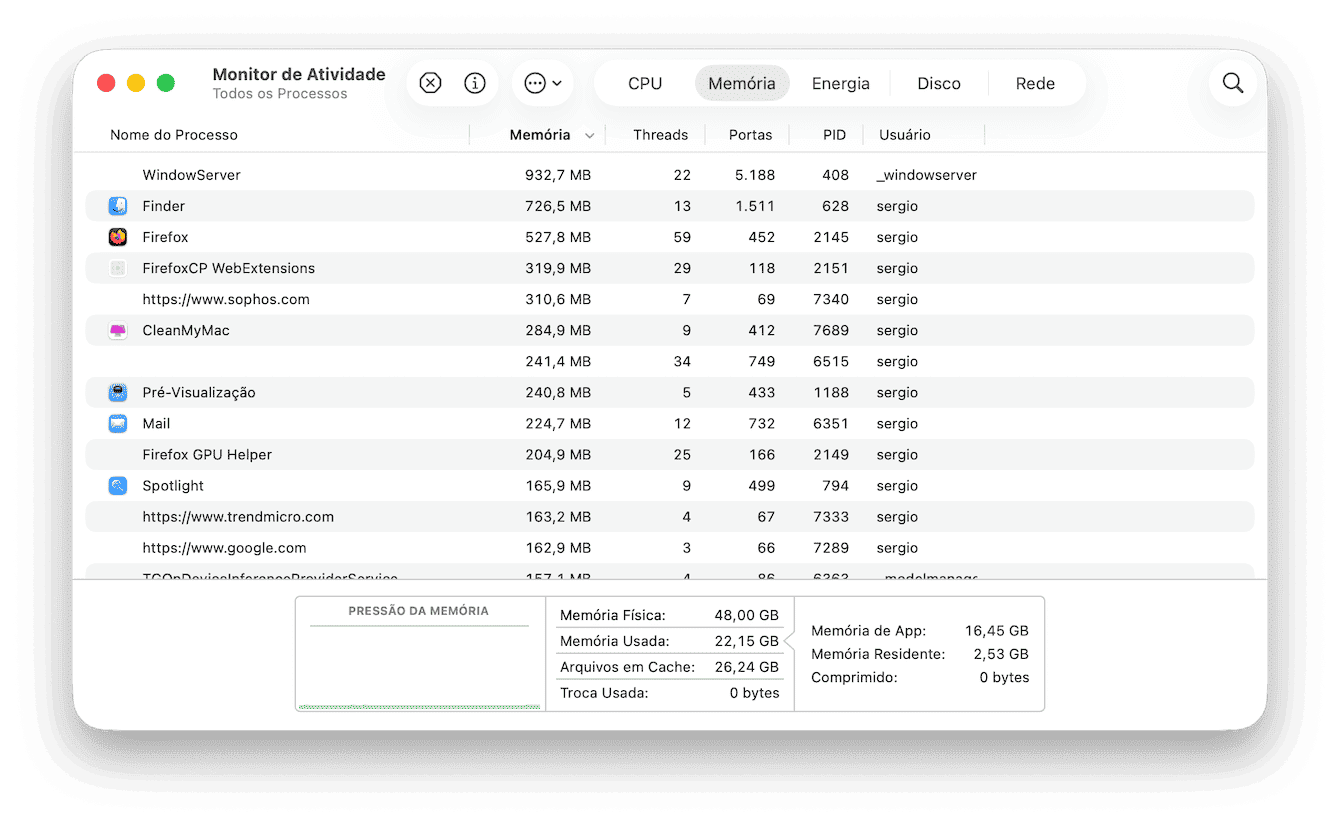Select the Mail process name
The height and width of the screenshot is (826, 1340).
coord(156,423)
